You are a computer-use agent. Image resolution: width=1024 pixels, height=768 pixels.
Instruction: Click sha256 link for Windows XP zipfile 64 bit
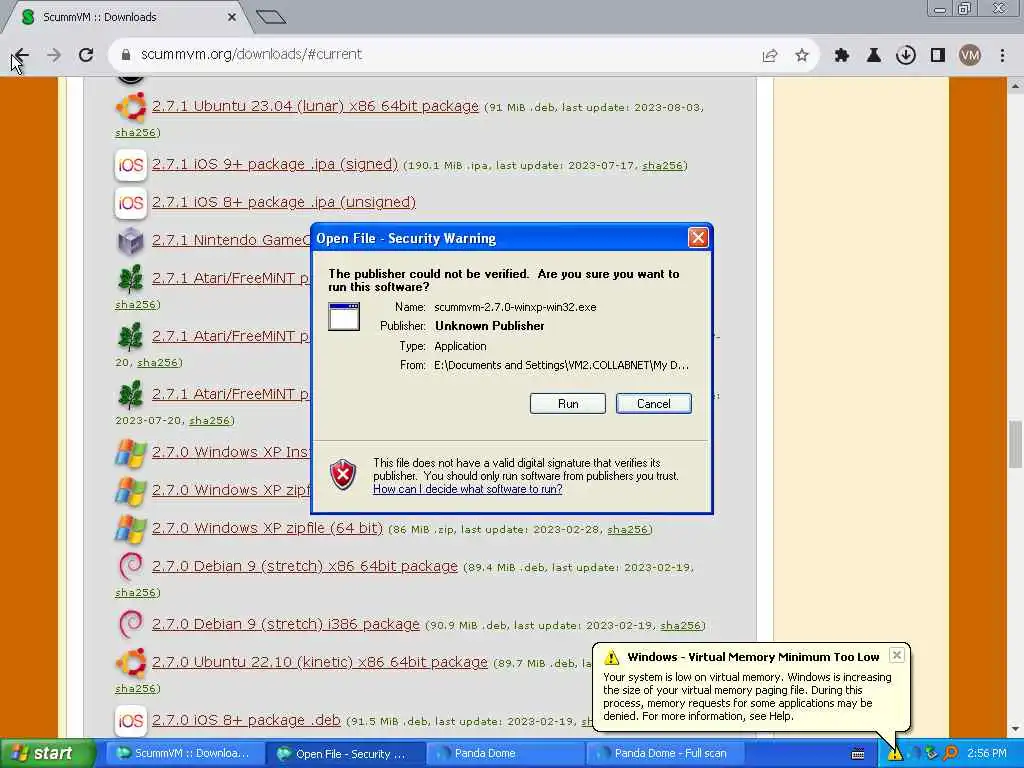pos(628,530)
